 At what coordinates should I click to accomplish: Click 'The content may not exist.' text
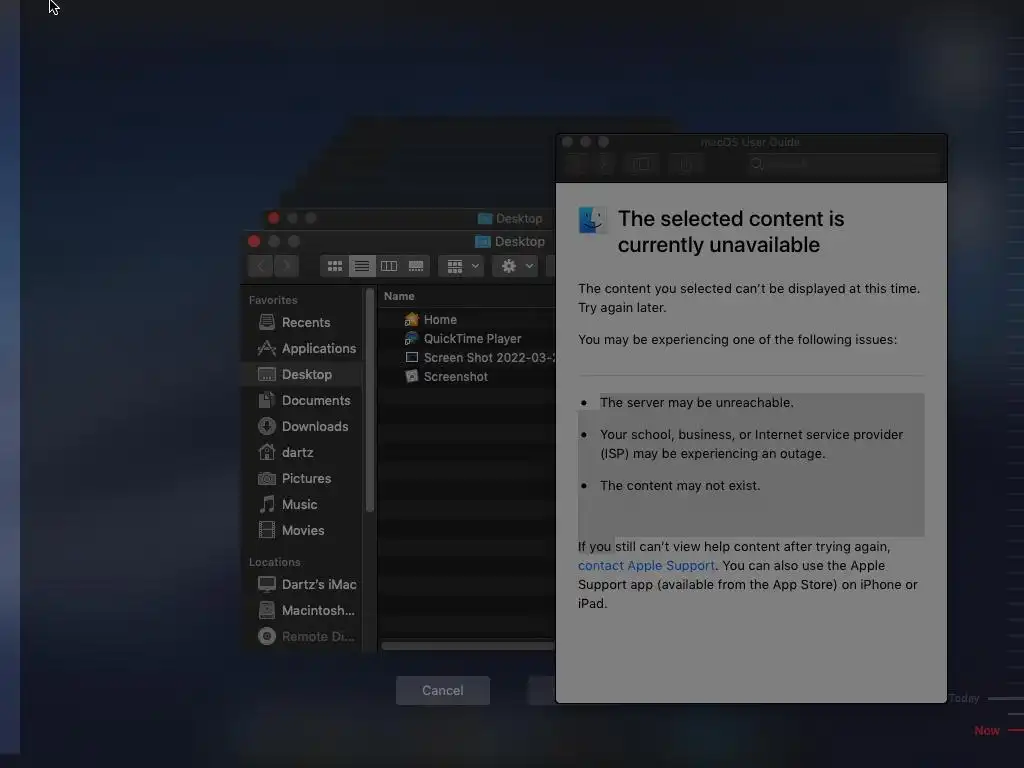(x=680, y=485)
